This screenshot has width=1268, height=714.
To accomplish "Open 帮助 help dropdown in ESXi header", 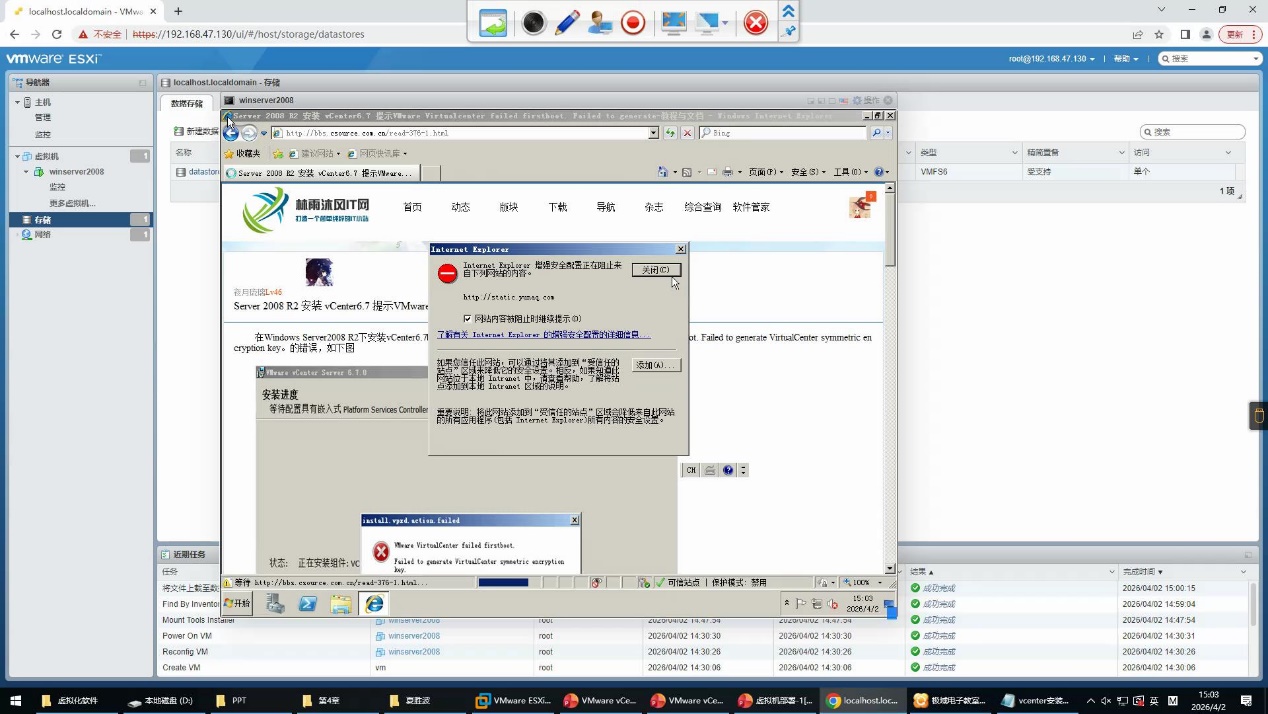I will [x=1125, y=59].
